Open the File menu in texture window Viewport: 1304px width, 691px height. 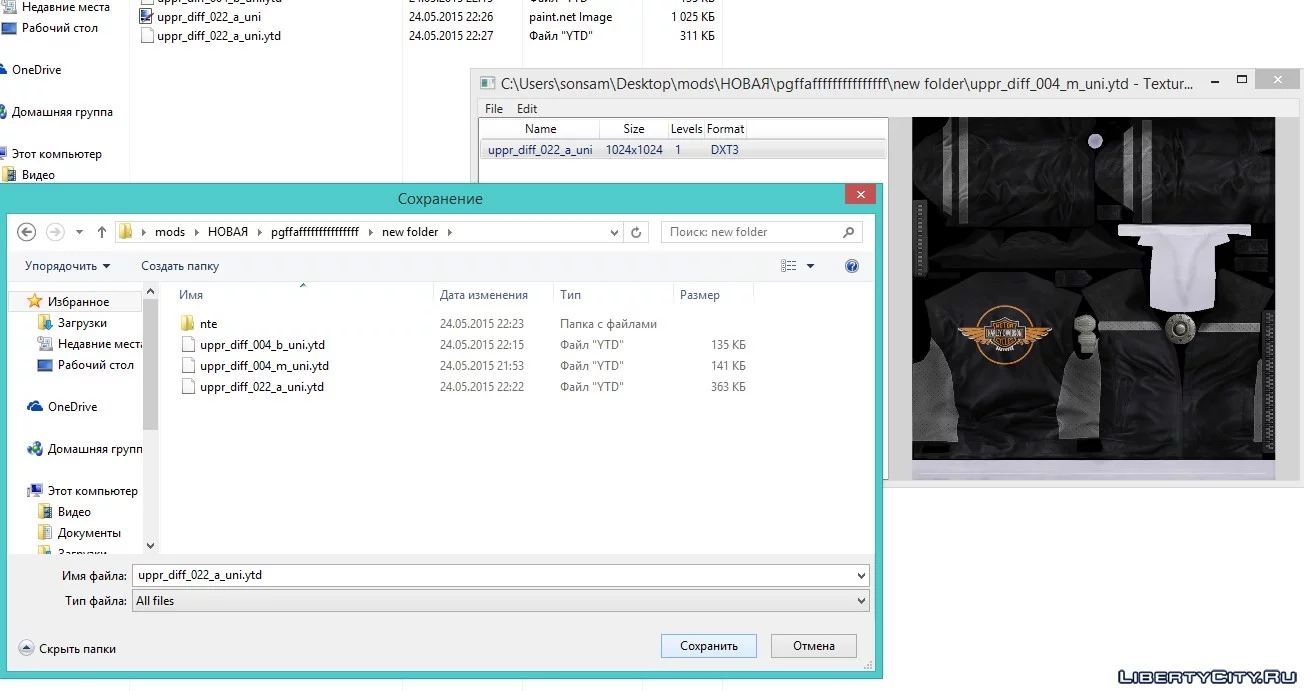point(494,109)
